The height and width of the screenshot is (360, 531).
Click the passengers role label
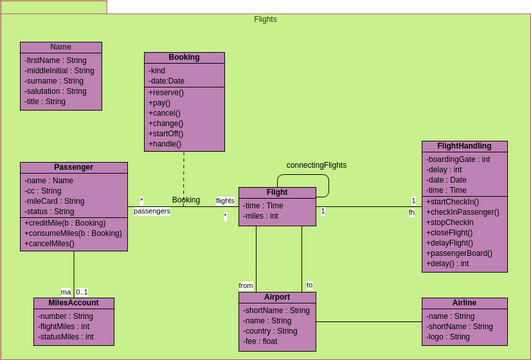point(152,211)
